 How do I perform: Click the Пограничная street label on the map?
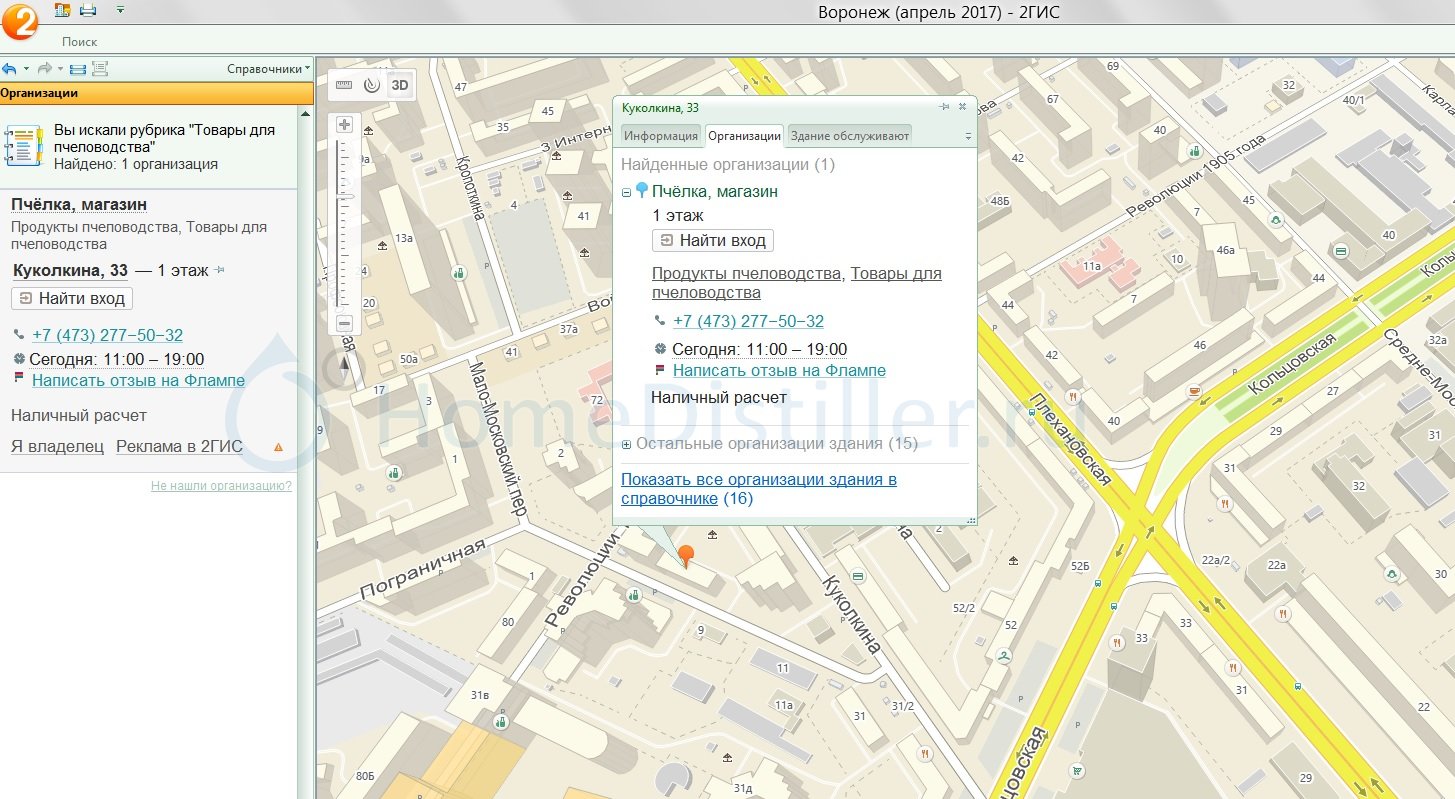[424, 568]
